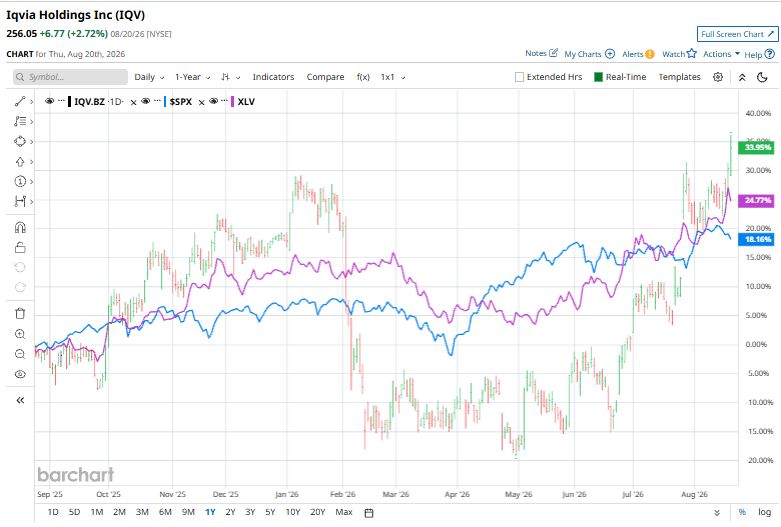Open the 1x1 grid layout dropdown
Viewport: 781px width, 527px height.
(393, 77)
